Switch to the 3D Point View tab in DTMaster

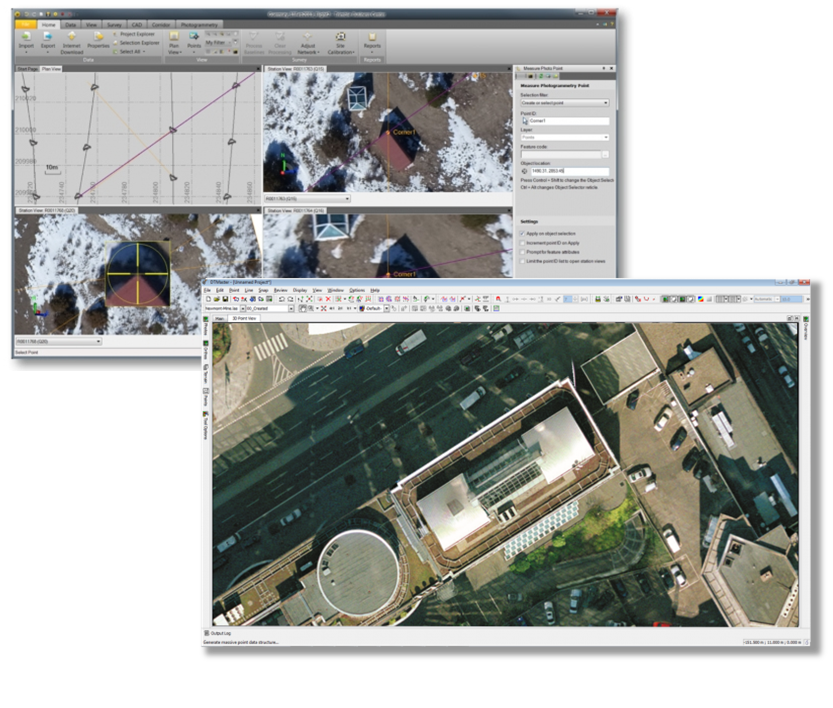pyautogui.click(x=244, y=318)
